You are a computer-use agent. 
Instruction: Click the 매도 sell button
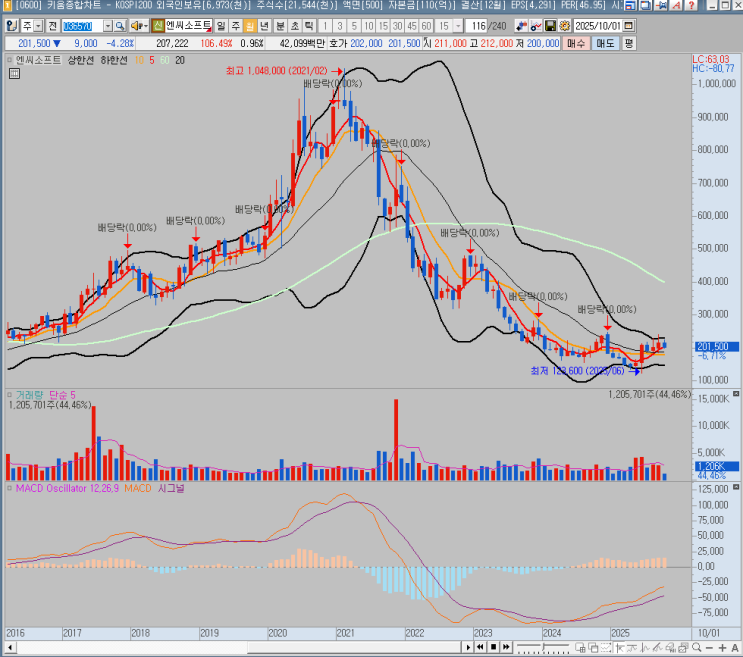[x=605, y=43]
